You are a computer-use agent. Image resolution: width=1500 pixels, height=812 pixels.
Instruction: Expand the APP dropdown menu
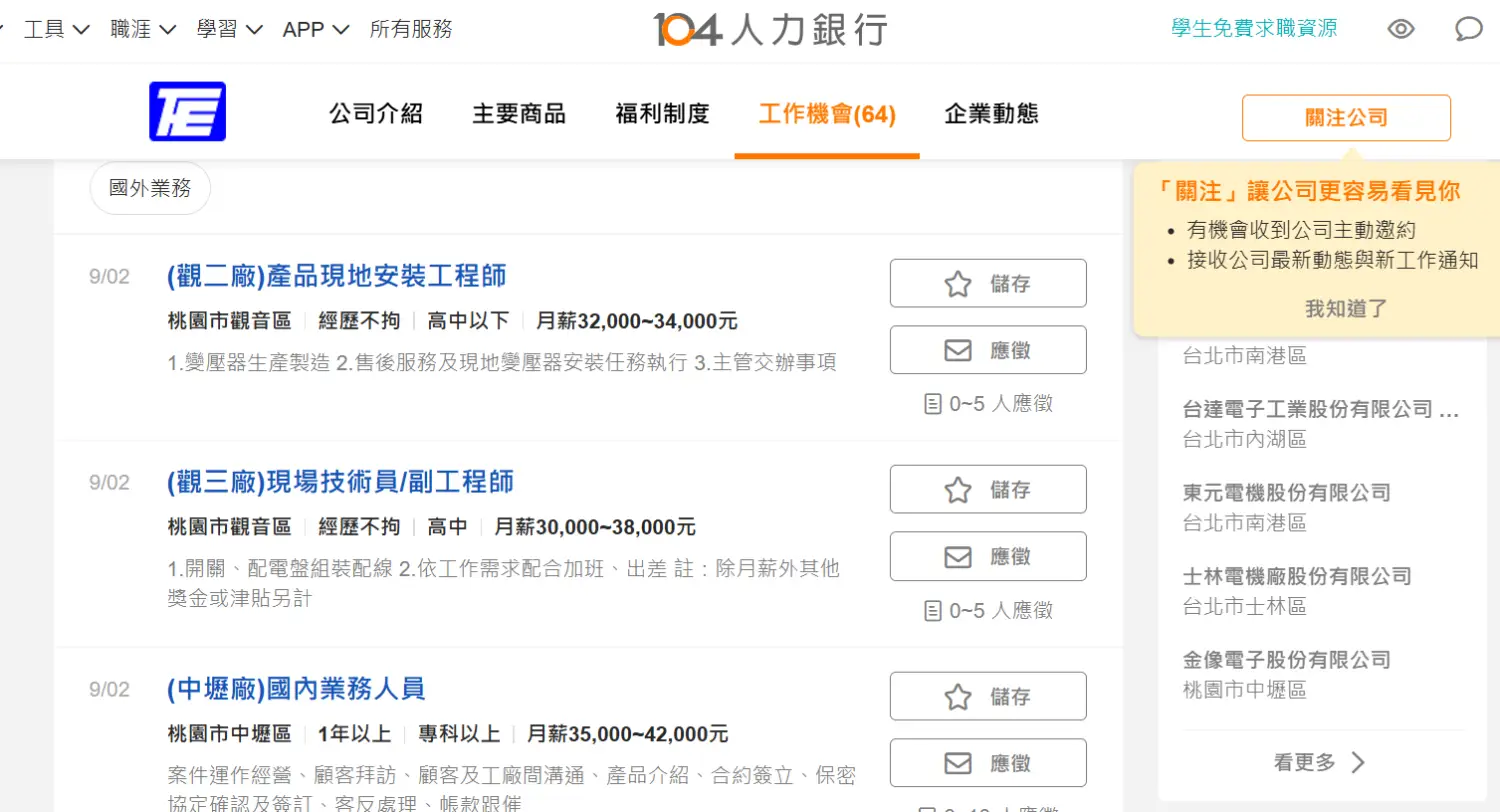[x=316, y=29]
